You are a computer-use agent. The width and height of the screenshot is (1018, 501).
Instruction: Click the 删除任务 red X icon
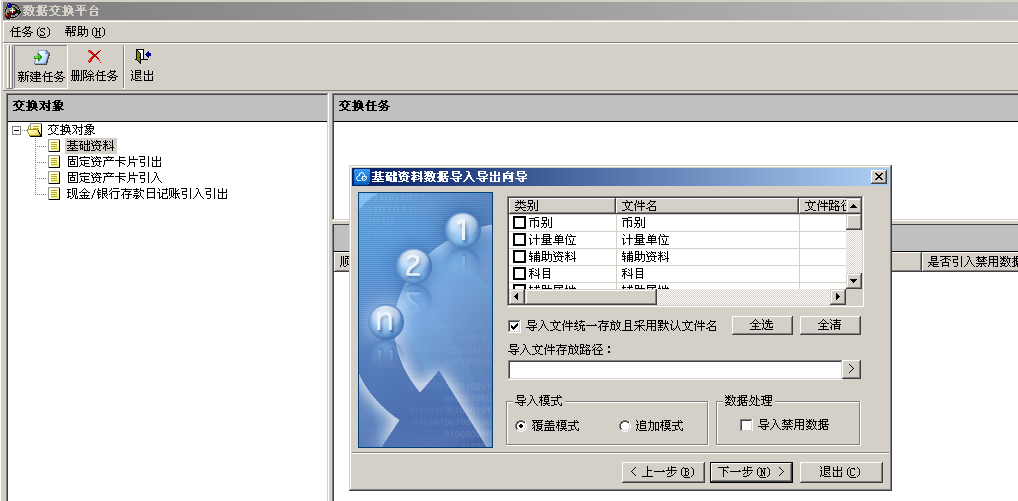point(94,58)
